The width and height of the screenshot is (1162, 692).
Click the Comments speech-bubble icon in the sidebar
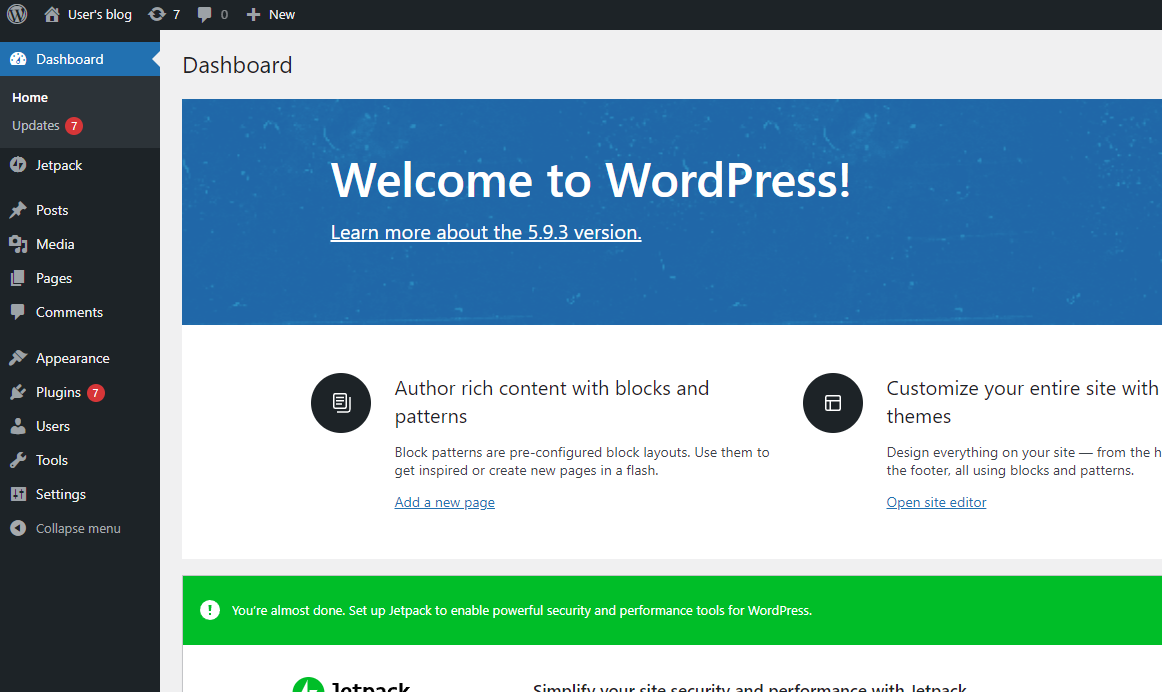19,313
